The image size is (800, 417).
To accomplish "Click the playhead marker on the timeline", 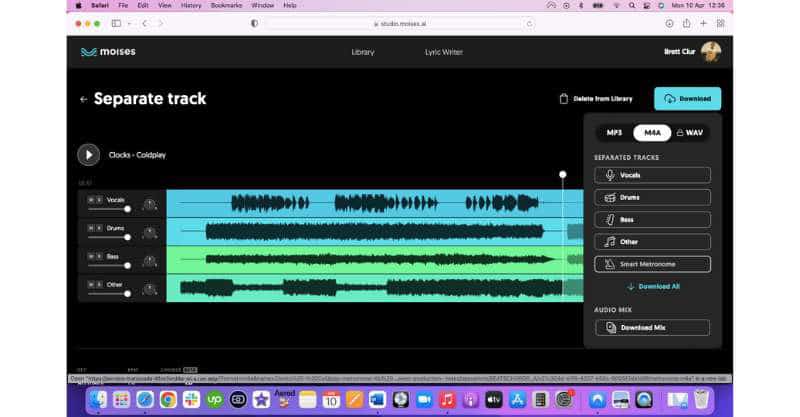I will [563, 175].
